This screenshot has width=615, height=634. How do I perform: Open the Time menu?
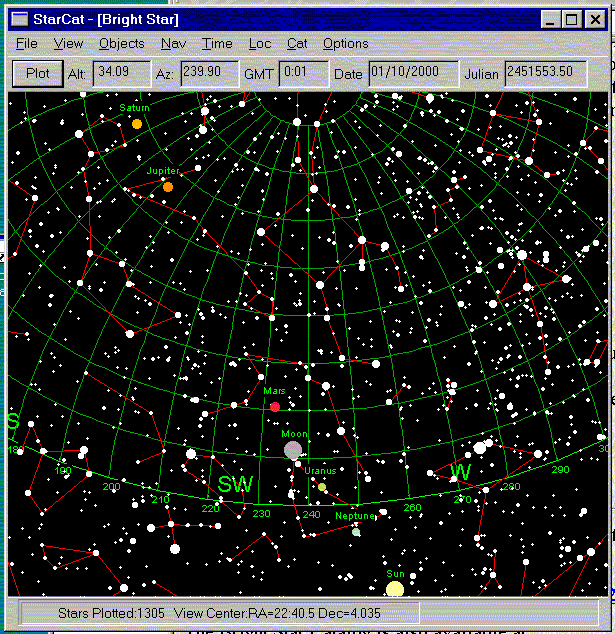[217, 43]
